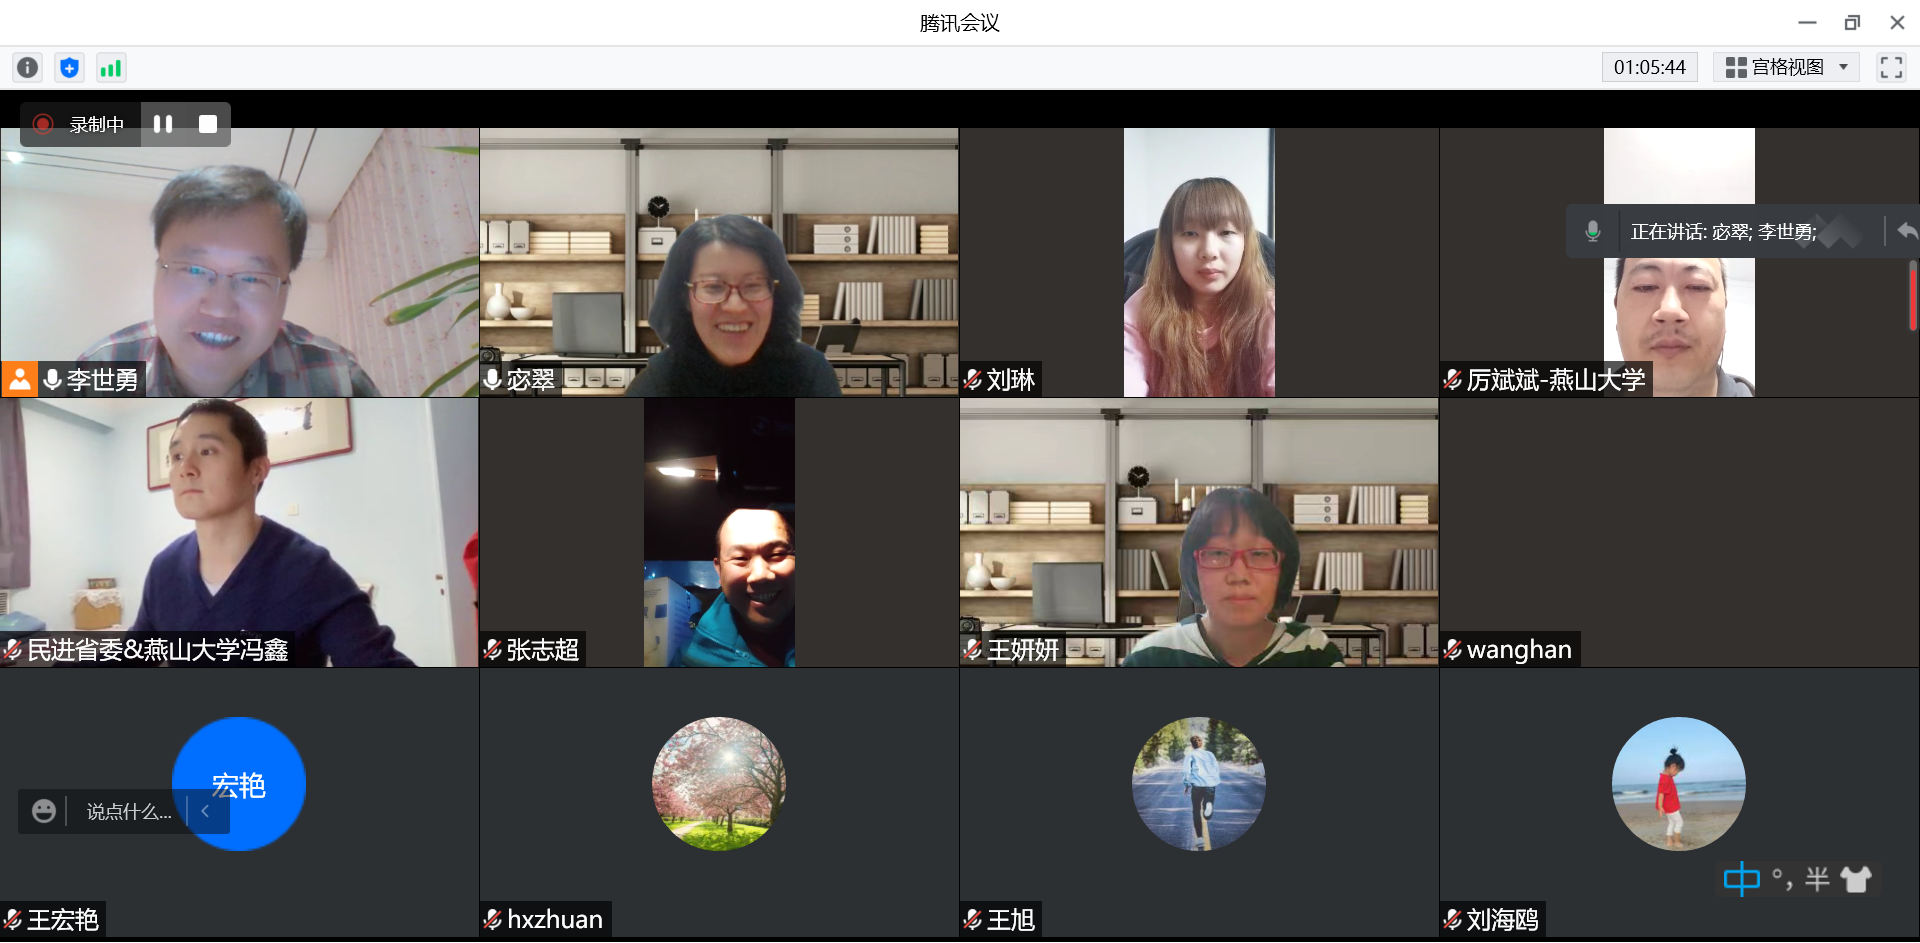Pause the meeting recording
1920x943 pixels.
tap(163, 124)
